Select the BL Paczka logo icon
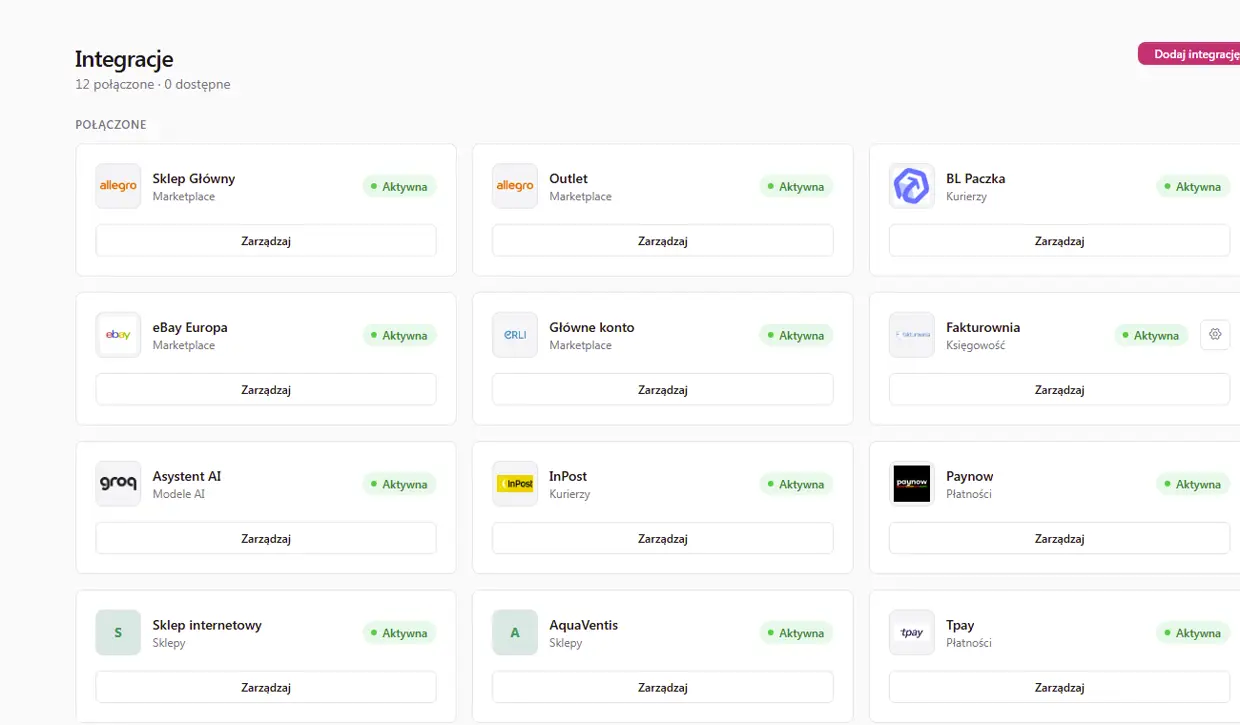1240x725 pixels. [x=912, y=186]
